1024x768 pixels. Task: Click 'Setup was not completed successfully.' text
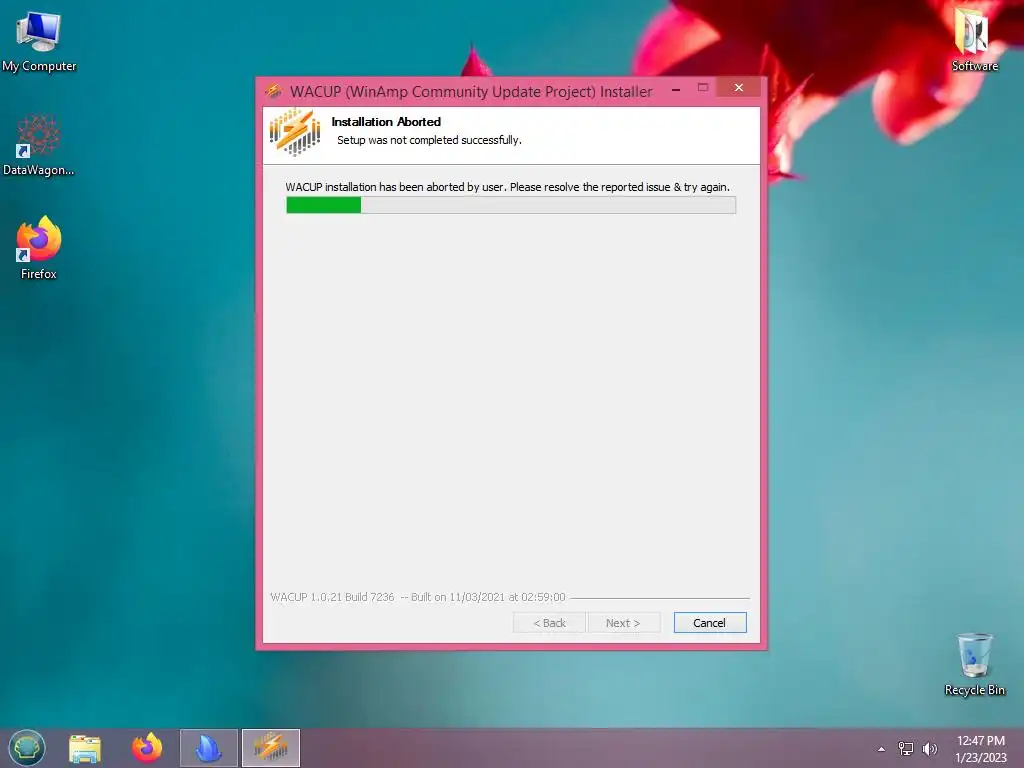point(429,140)
